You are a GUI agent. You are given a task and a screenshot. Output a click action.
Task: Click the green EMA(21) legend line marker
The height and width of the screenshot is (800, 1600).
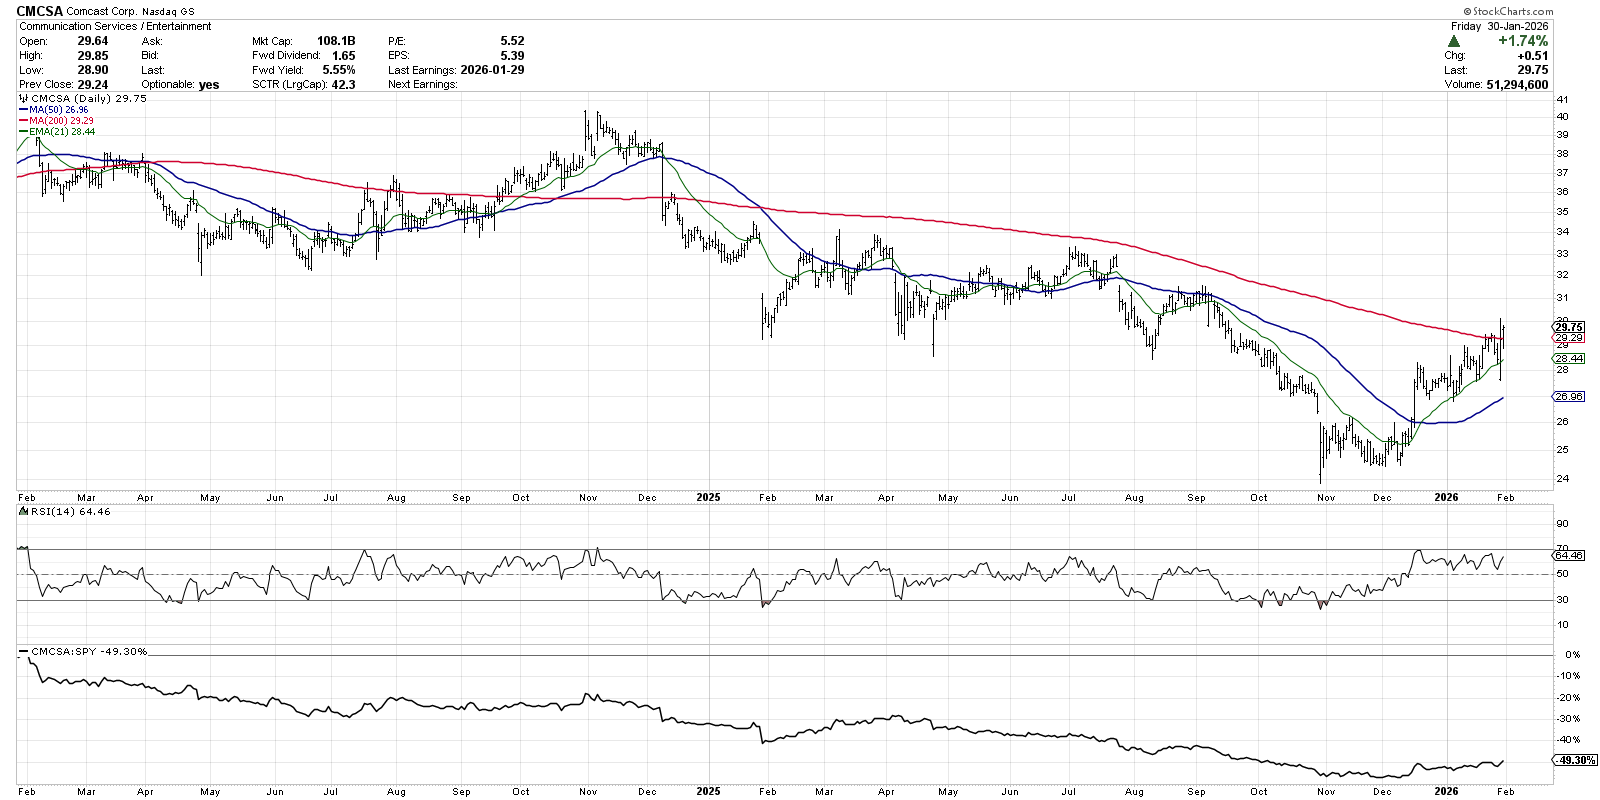22,132
